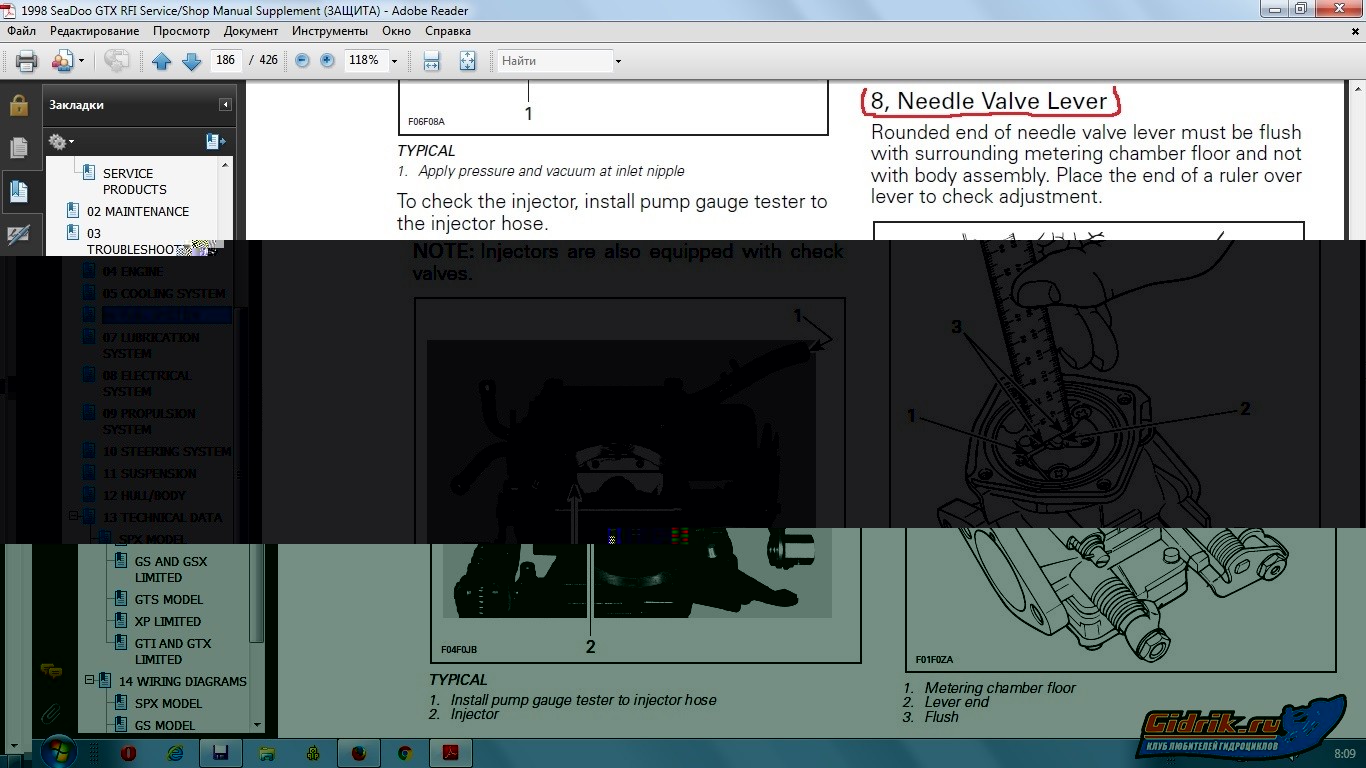
Task: Open the attachments paperclip panel
Action: [51, 714]
